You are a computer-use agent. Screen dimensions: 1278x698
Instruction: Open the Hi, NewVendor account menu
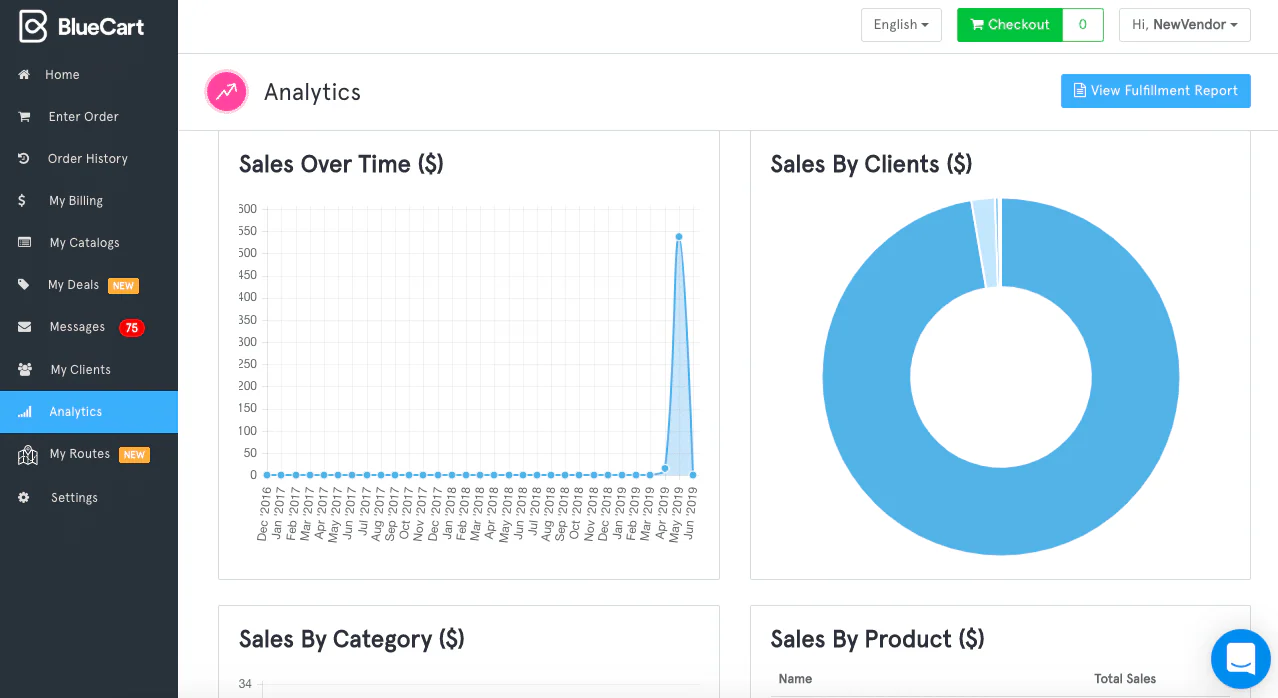tap(1185, 25)
